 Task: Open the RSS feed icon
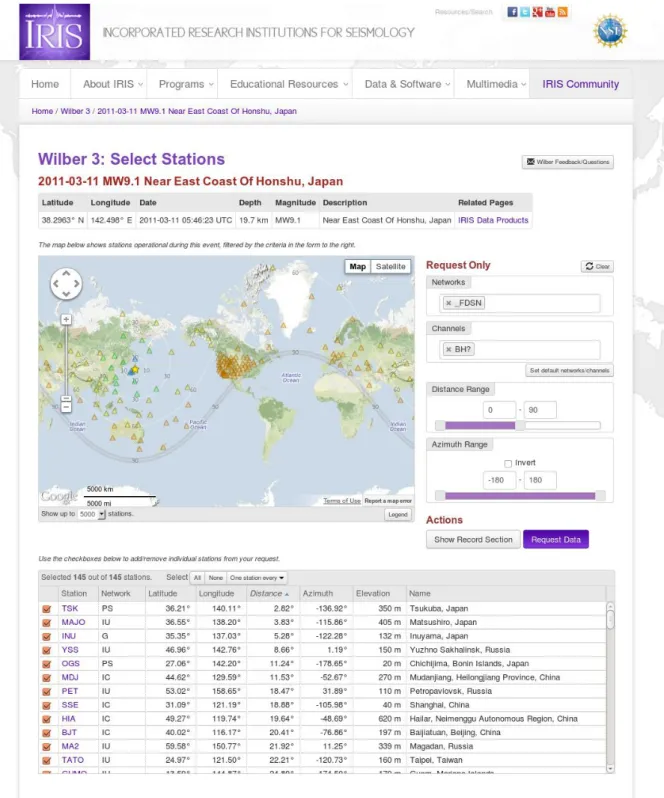pos(562,12)
